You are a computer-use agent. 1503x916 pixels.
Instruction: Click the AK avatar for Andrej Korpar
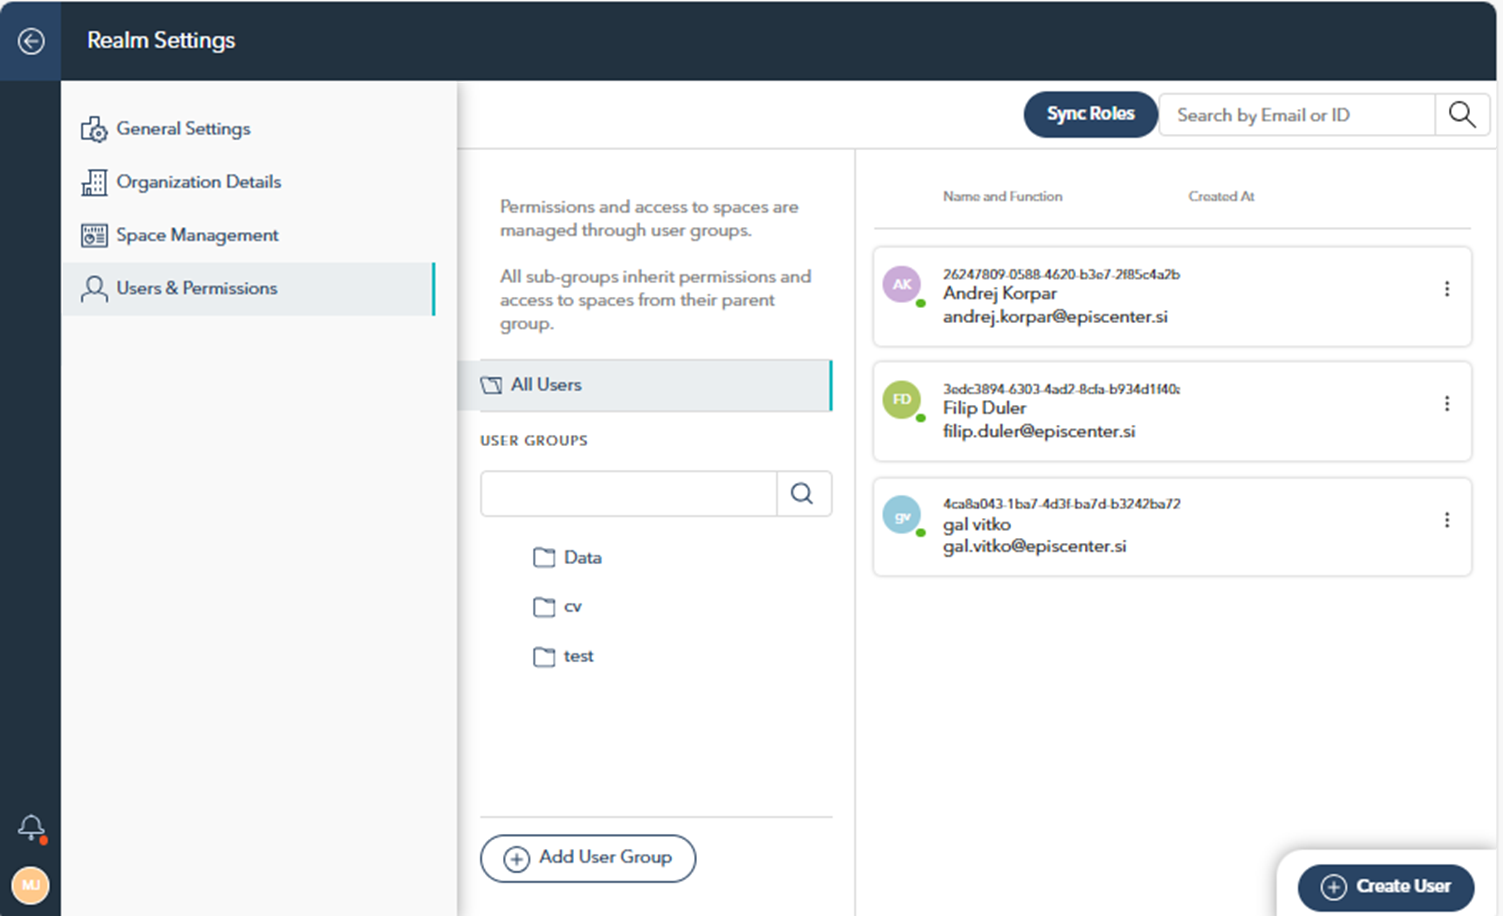point(902,285)
